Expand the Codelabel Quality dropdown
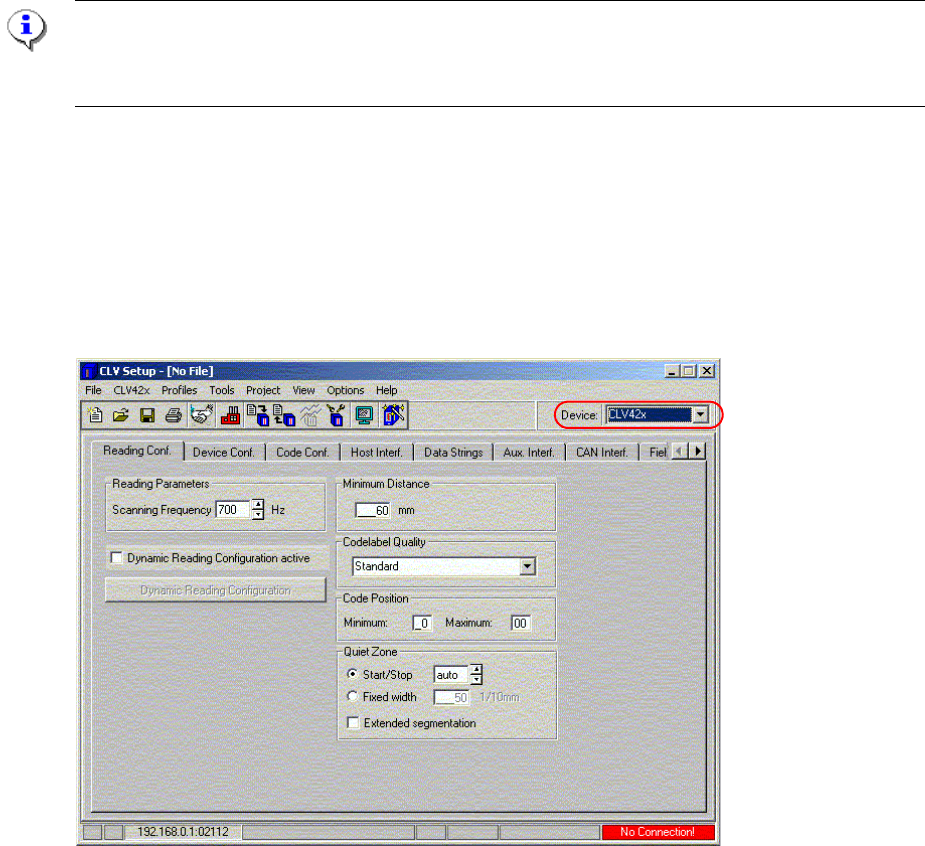 [x=527, y=566]
